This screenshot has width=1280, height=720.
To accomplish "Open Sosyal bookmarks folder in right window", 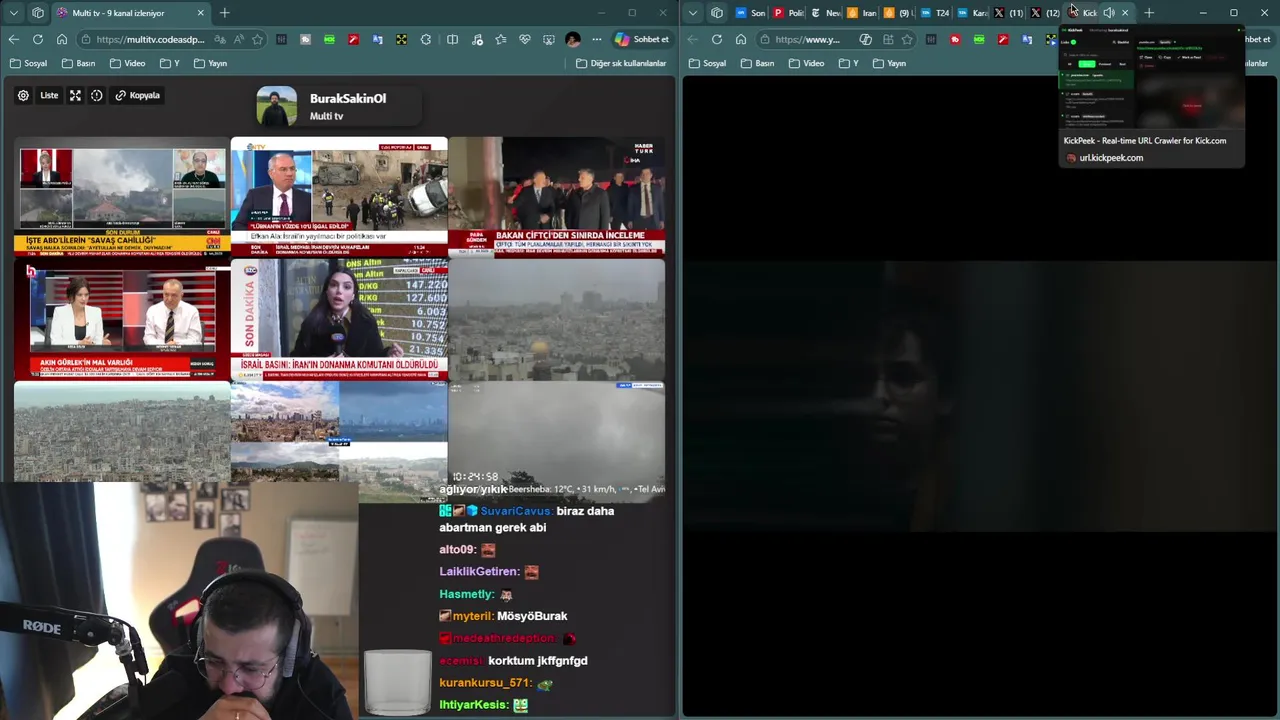I will (707, 63).
